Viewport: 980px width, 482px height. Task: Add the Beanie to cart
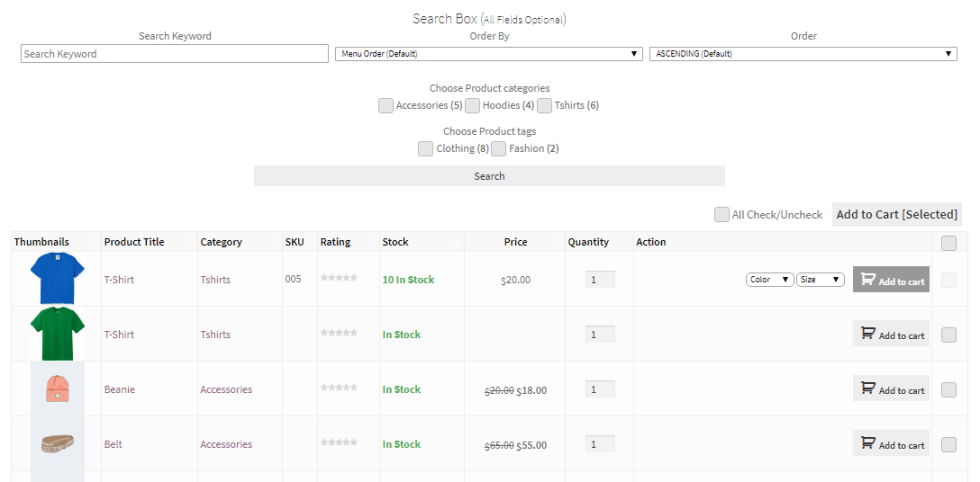[891, 389]
